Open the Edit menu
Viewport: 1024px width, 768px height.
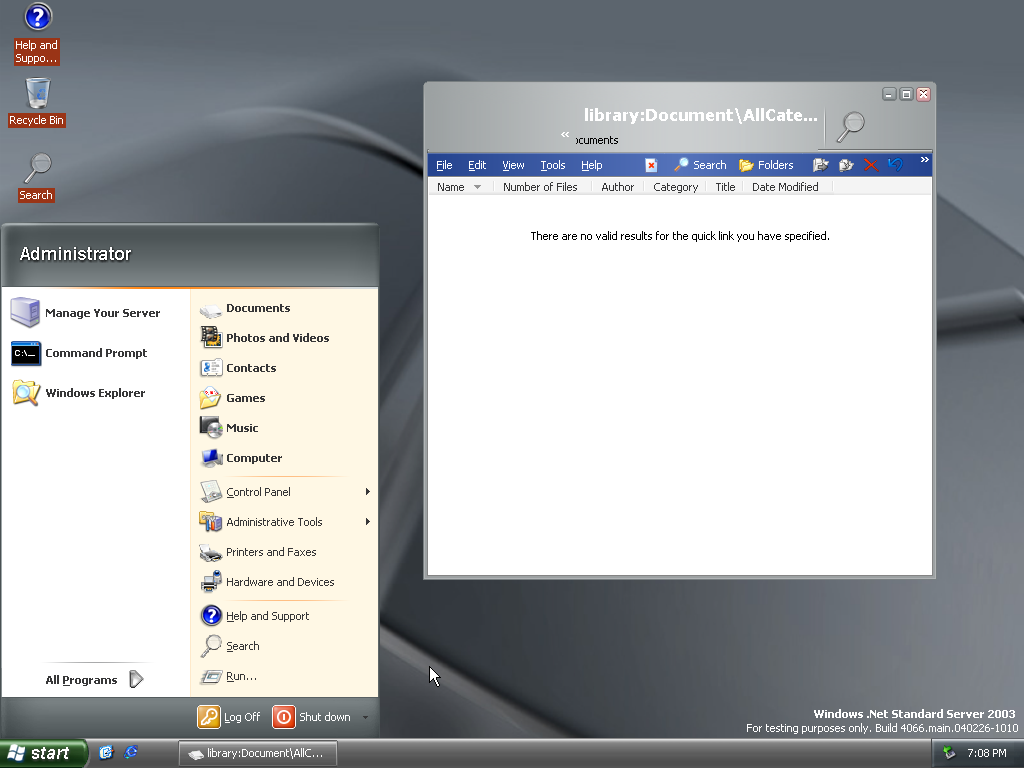(x=477, y=165)
